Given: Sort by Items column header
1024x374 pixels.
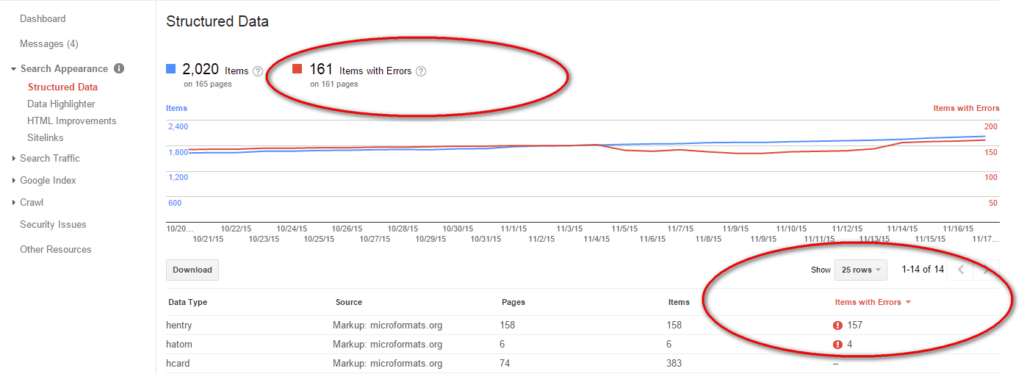Looking at the screenshot, I should click(x=679, y=302).
